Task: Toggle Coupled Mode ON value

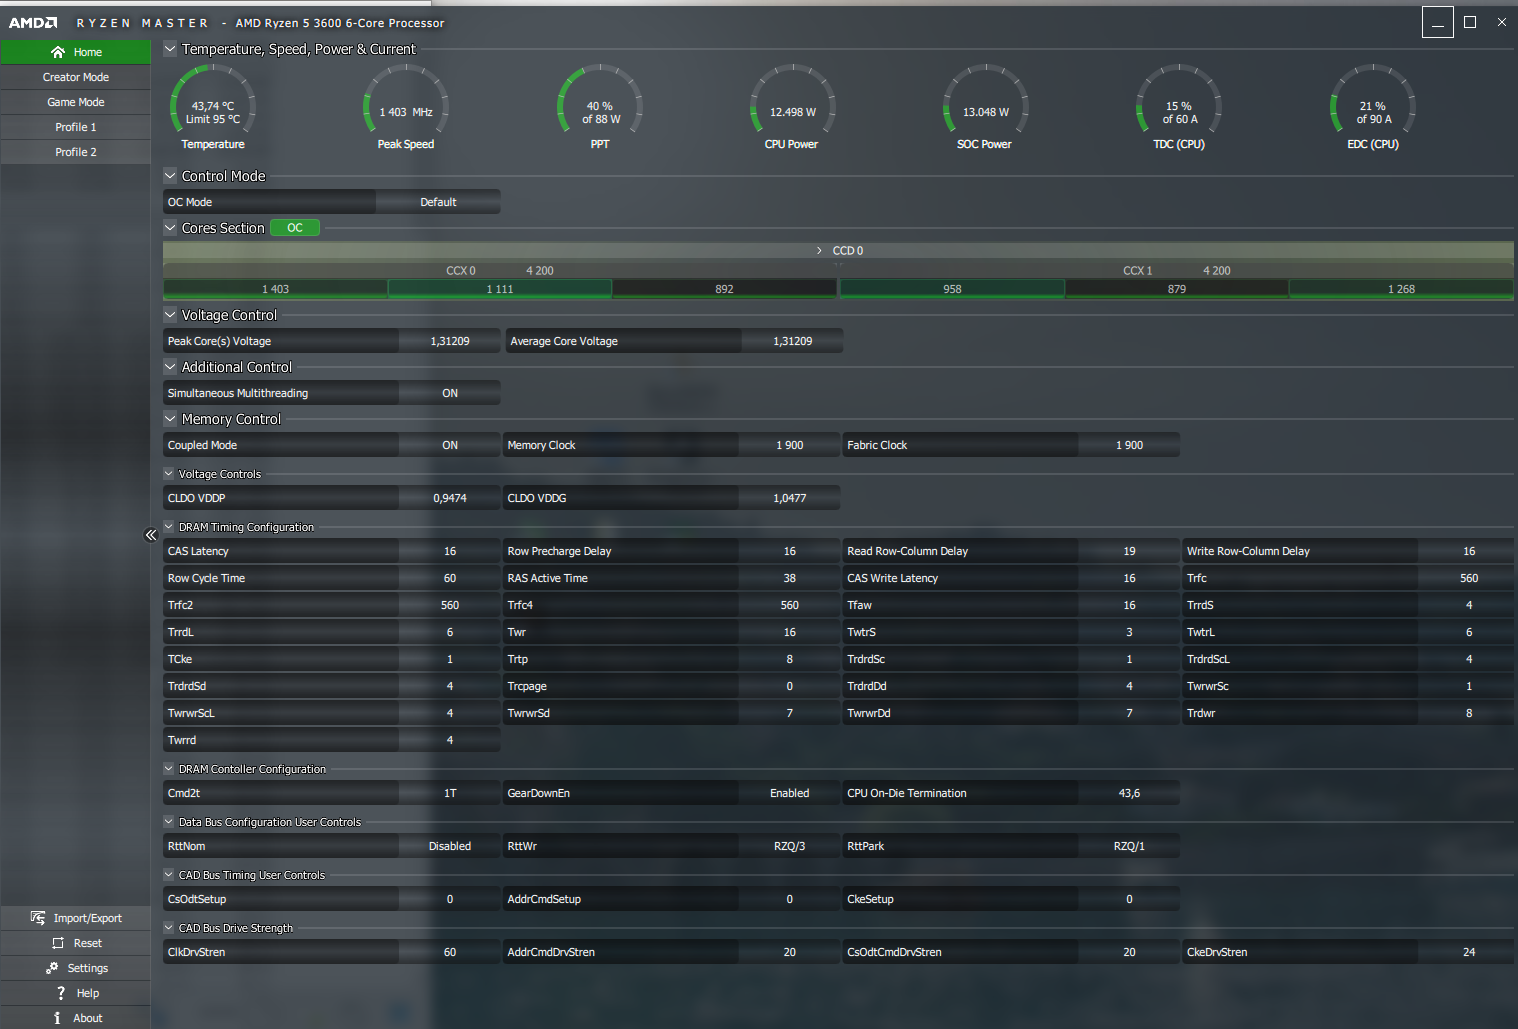Action: click(x=450, y=445)
